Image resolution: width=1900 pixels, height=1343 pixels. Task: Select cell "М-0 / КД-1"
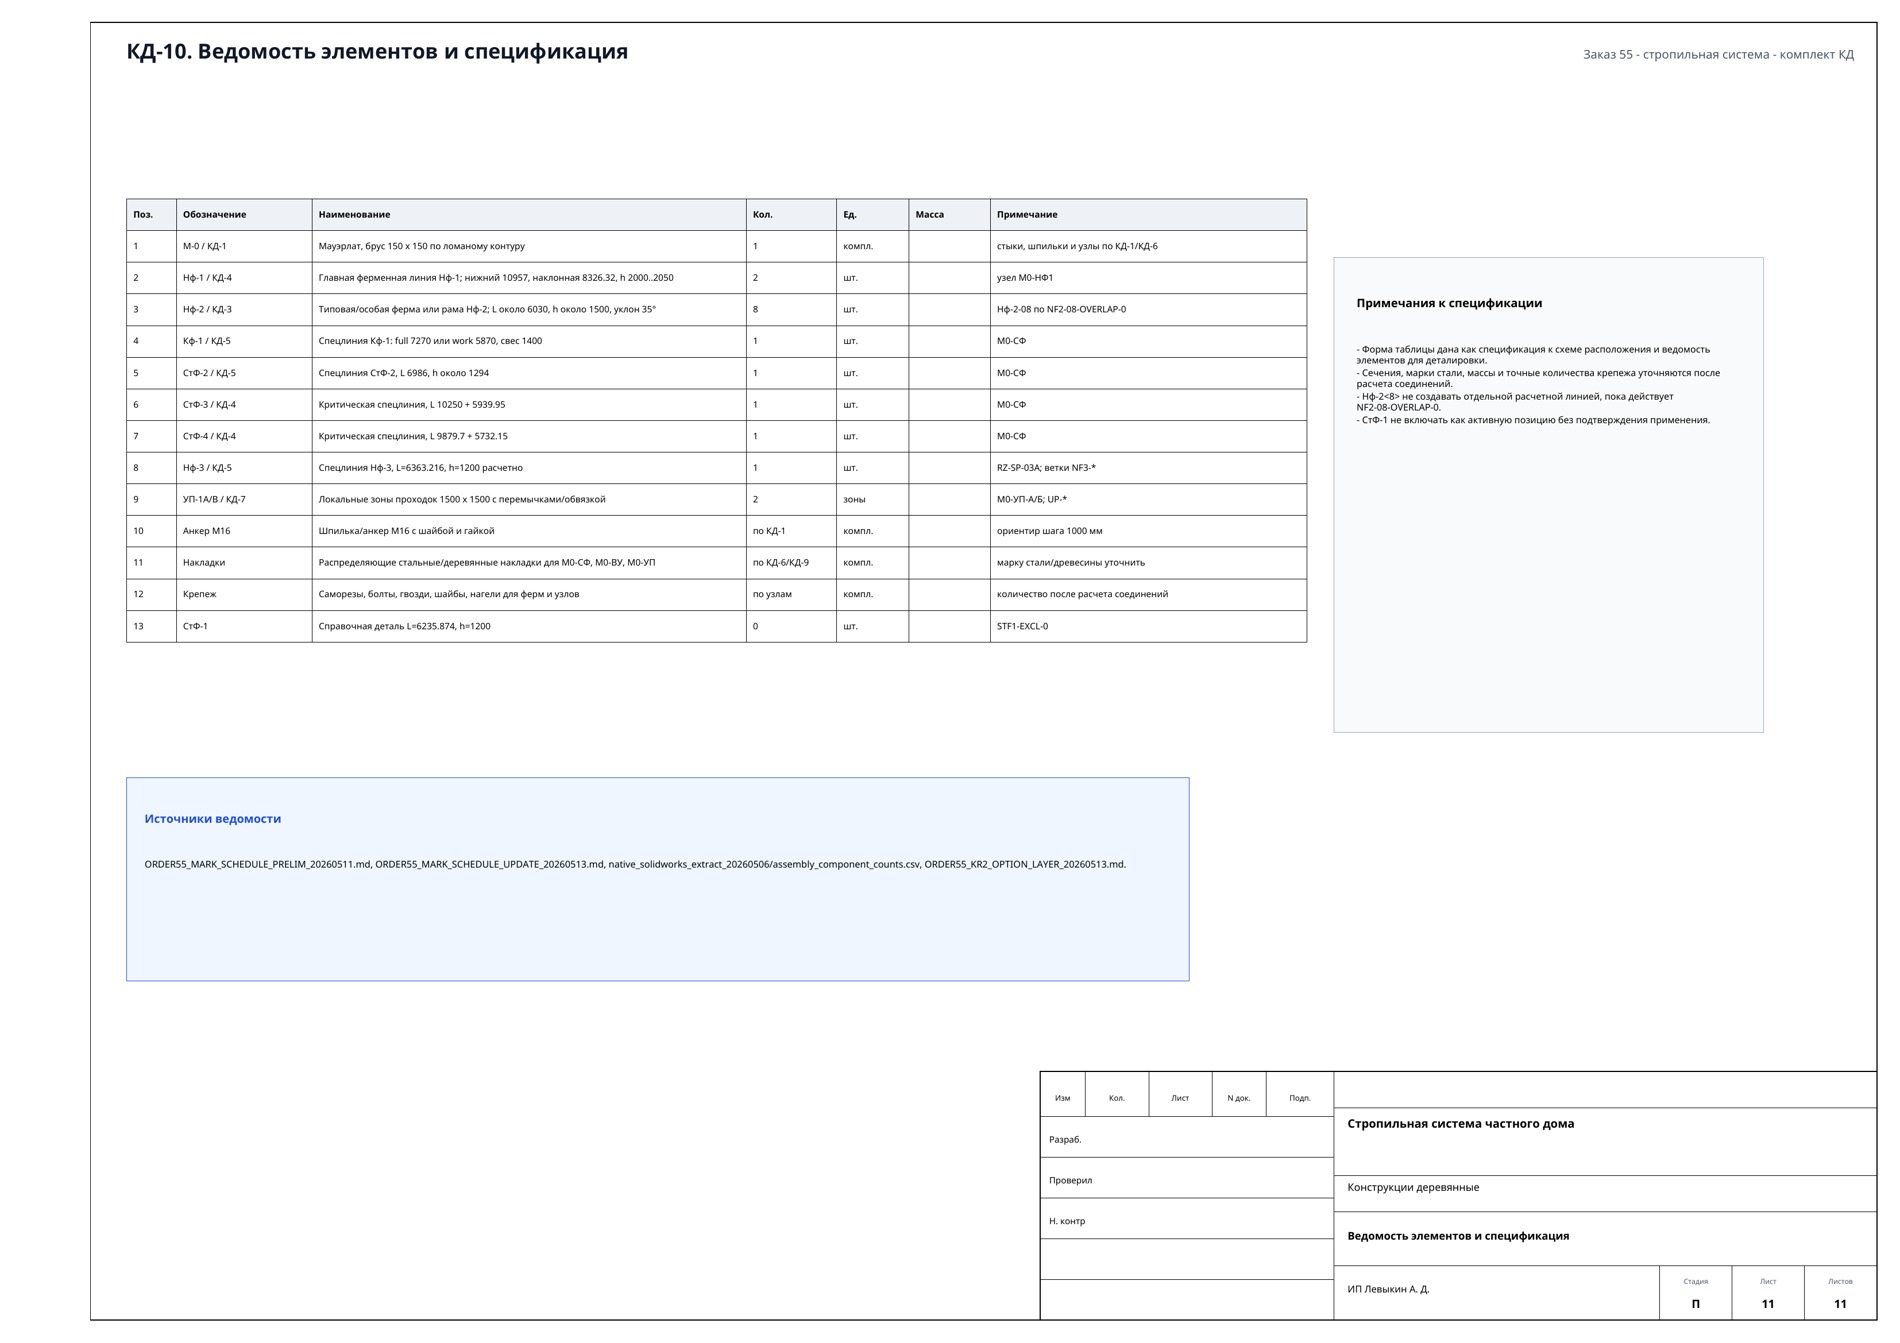coord(244,247)
